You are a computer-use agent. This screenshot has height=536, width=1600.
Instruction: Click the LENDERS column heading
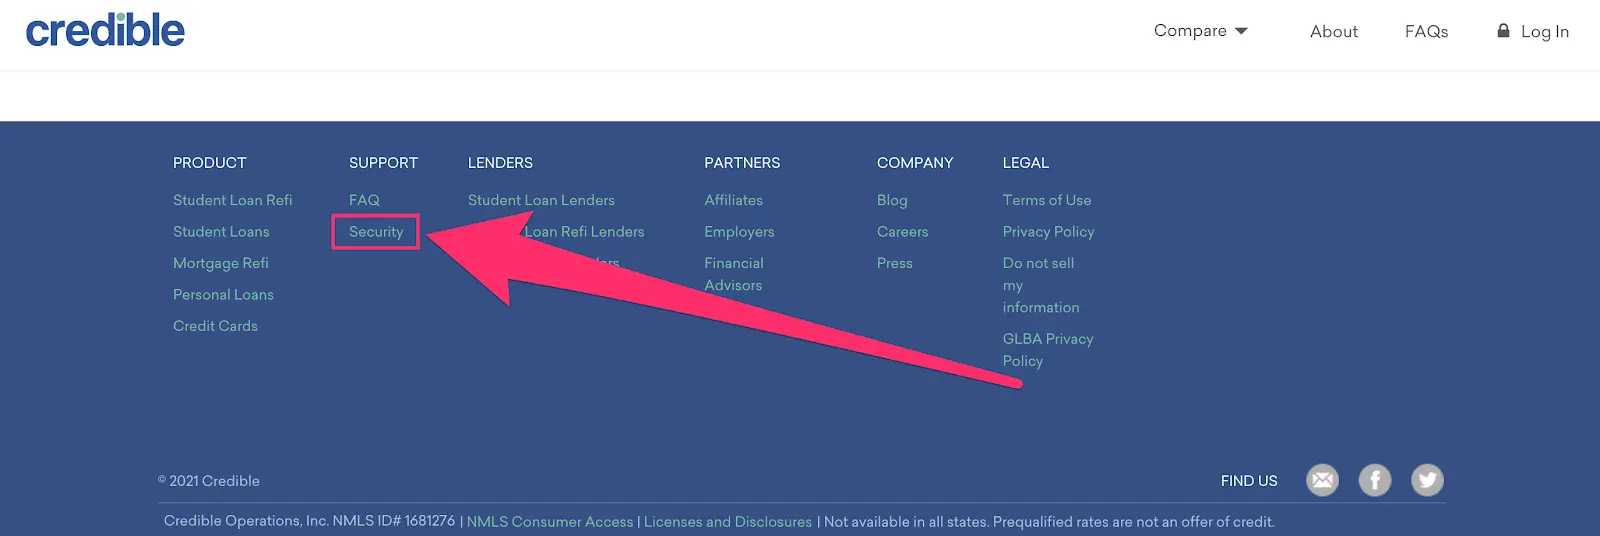coord(500,163)
